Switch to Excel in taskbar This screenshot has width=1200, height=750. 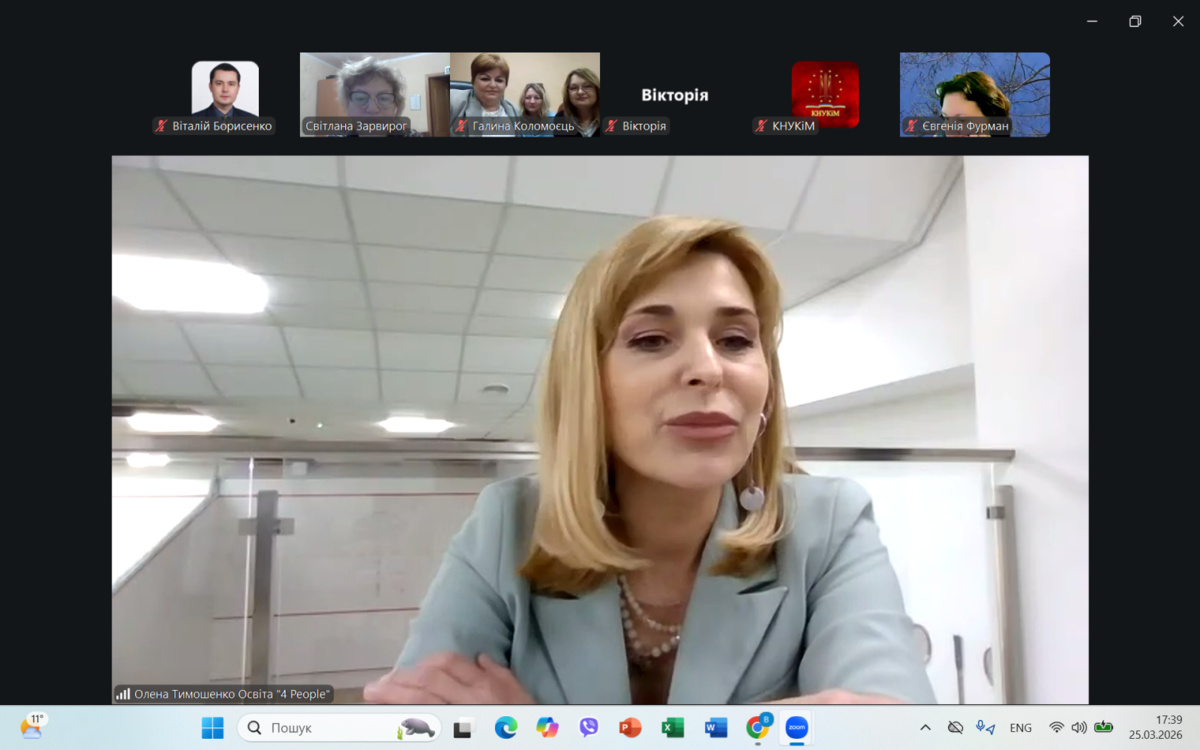click(672, 728)
